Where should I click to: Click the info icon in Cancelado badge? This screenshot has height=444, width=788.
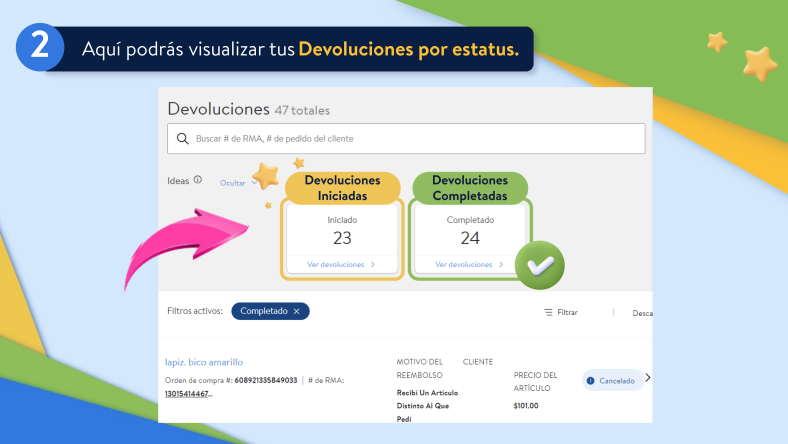click(590, 380)
